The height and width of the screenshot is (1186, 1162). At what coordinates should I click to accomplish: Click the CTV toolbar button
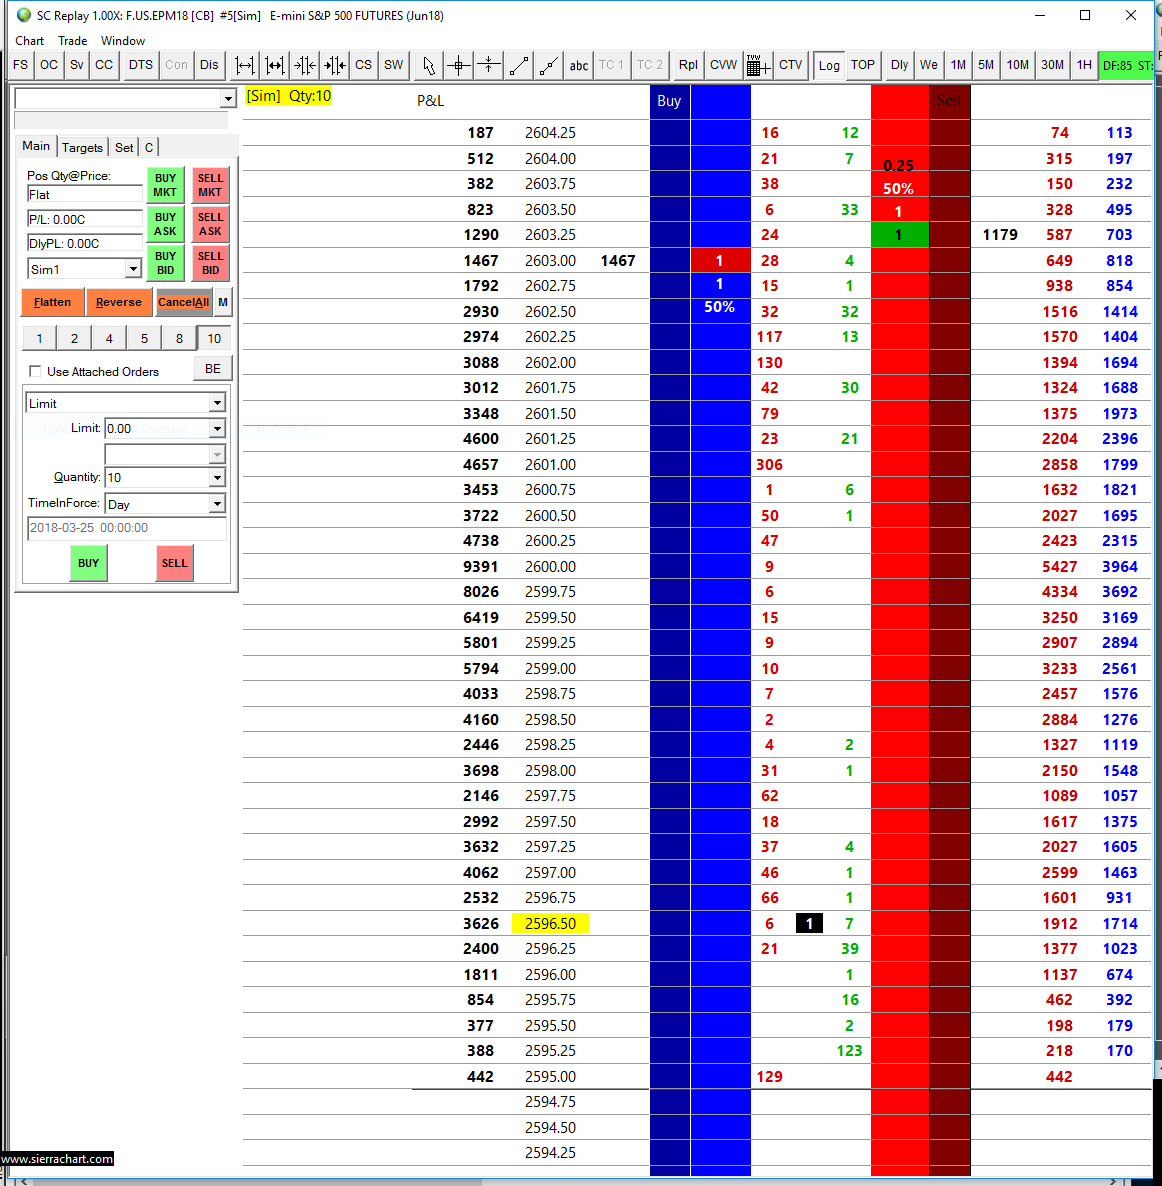(791, 65)
